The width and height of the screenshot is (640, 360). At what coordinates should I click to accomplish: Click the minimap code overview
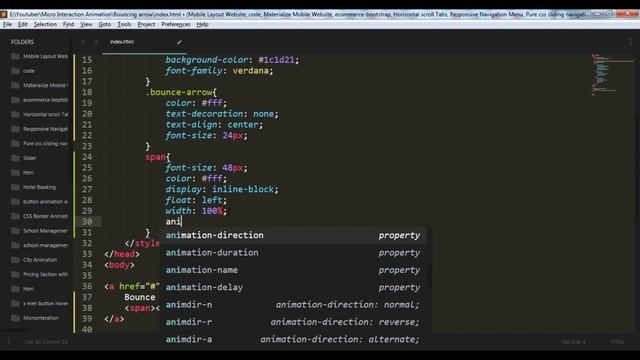[x=612, y=74]
